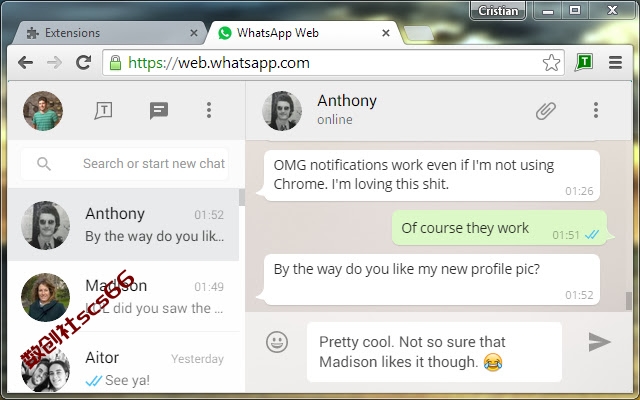Click the chat list scrollbar
Screen dimensions: 640x400
point(242,198)
